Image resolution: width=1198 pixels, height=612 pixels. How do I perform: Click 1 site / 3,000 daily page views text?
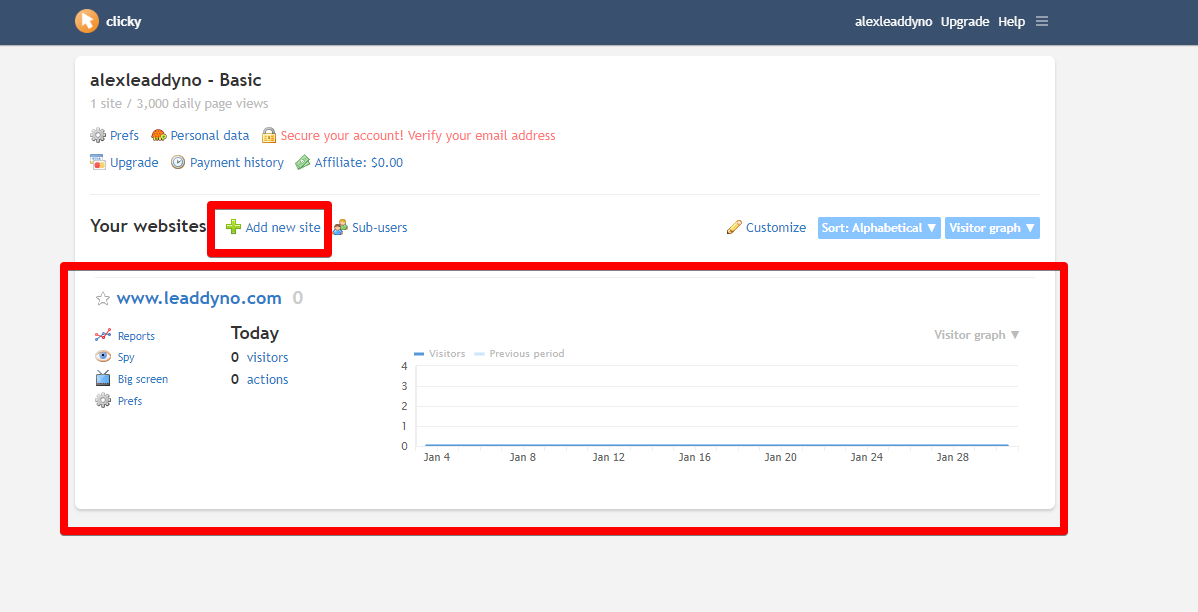pos(179,103)
